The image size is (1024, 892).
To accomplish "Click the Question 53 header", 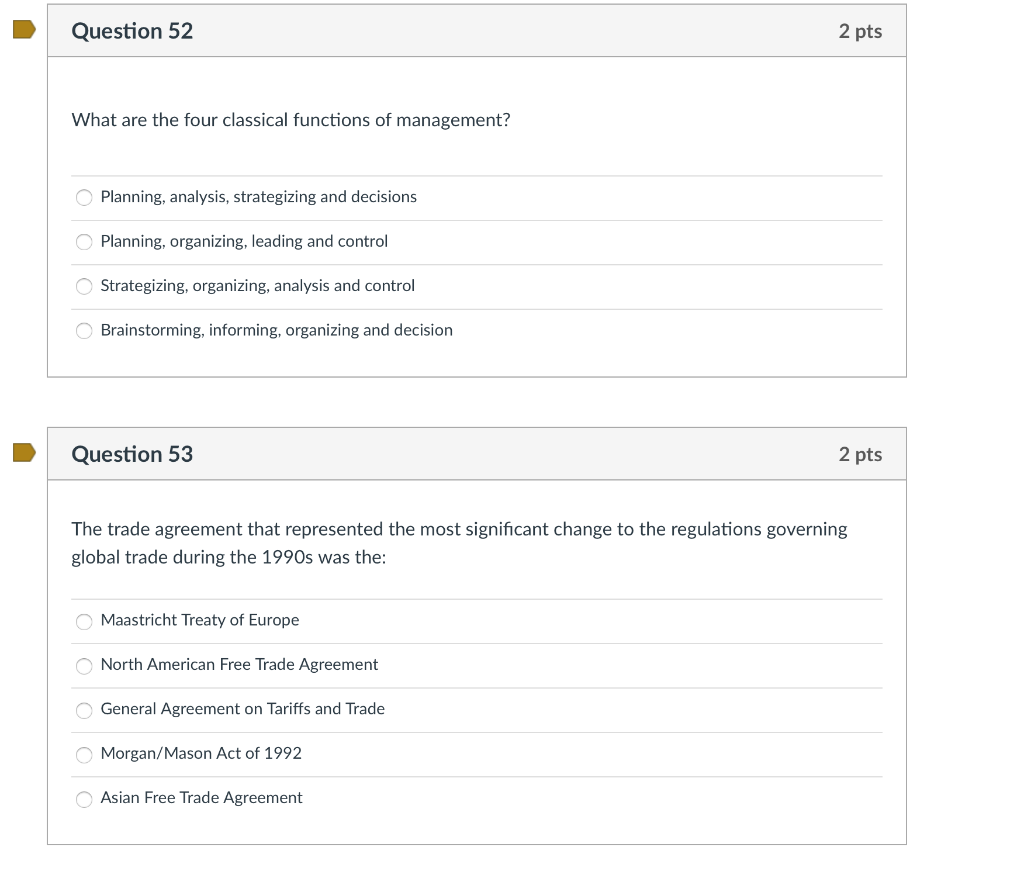I will [131, 453].
